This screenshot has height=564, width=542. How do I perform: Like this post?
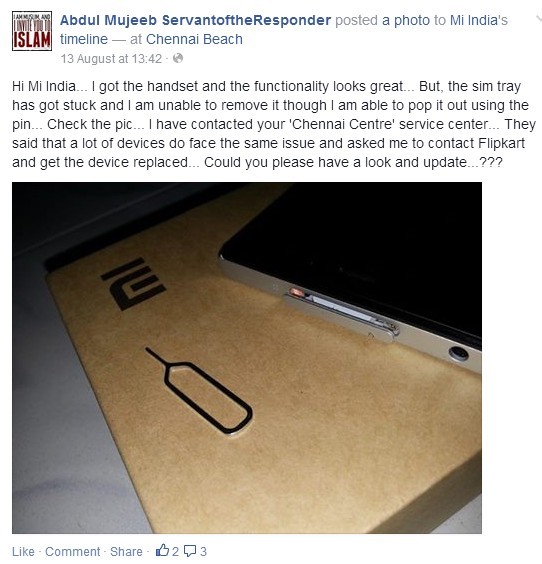point(23,551)
